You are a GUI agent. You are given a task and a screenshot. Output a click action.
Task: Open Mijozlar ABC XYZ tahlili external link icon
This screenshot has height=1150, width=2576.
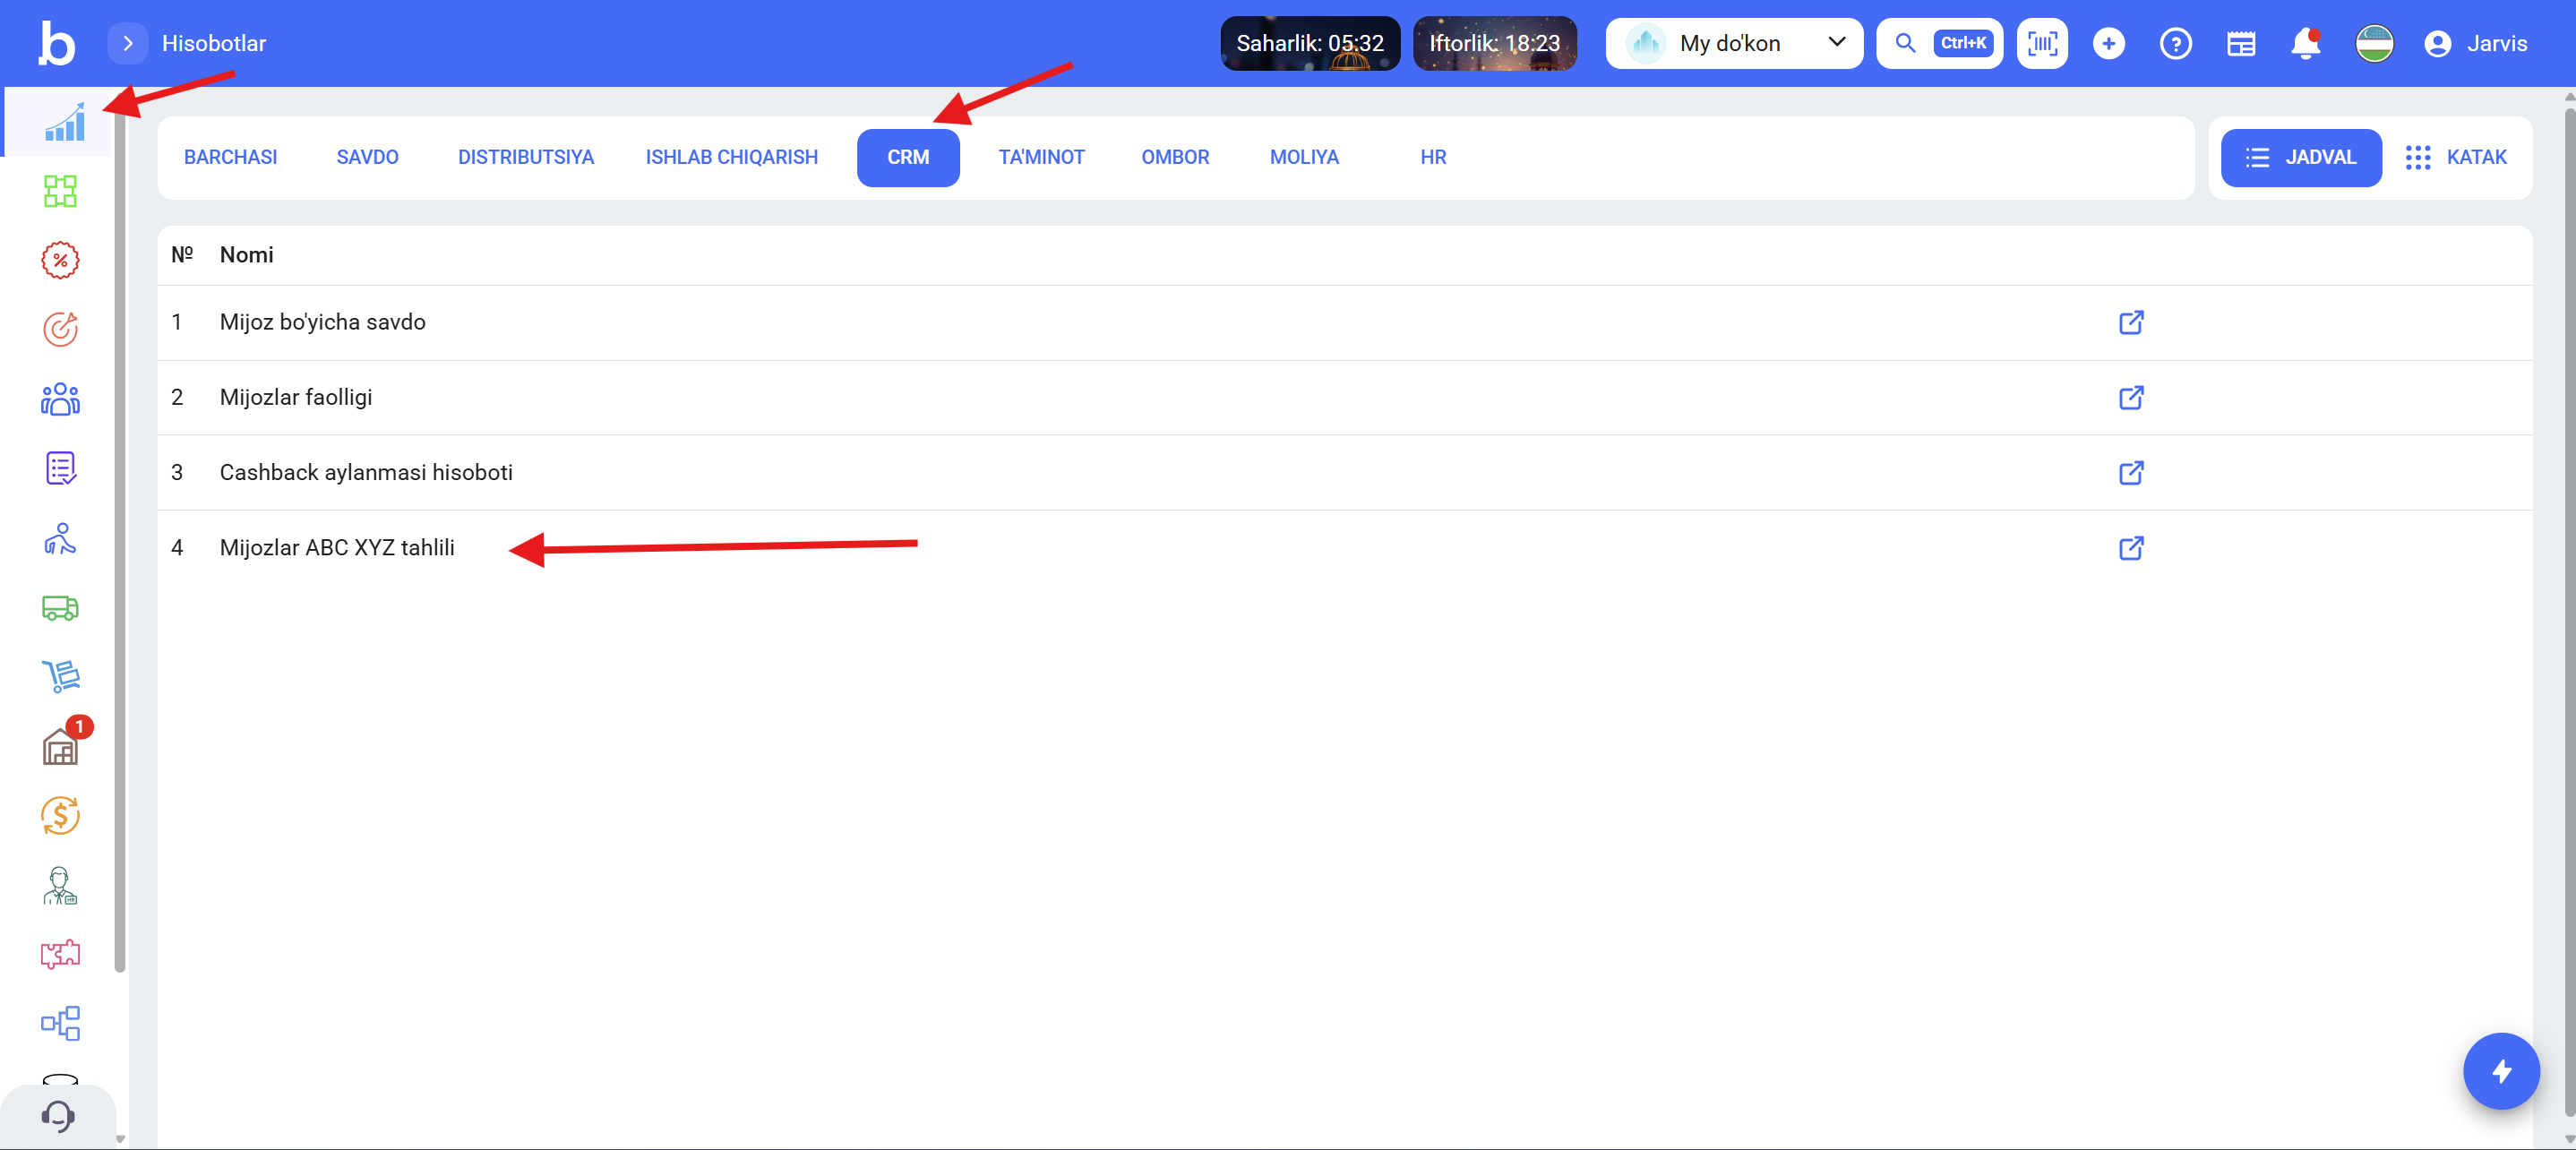[2130, 548]
